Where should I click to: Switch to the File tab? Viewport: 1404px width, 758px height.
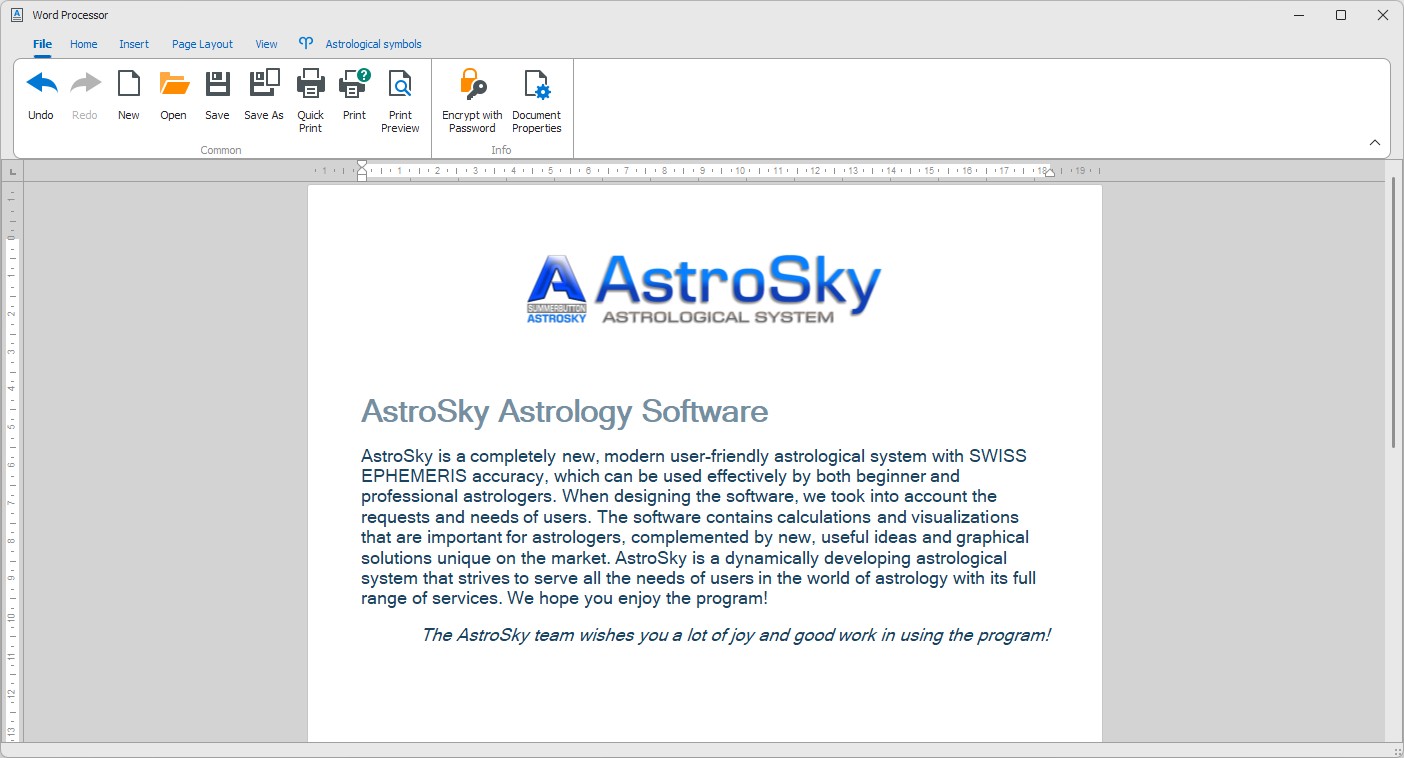pyautogui.click(x=43, y=44)
